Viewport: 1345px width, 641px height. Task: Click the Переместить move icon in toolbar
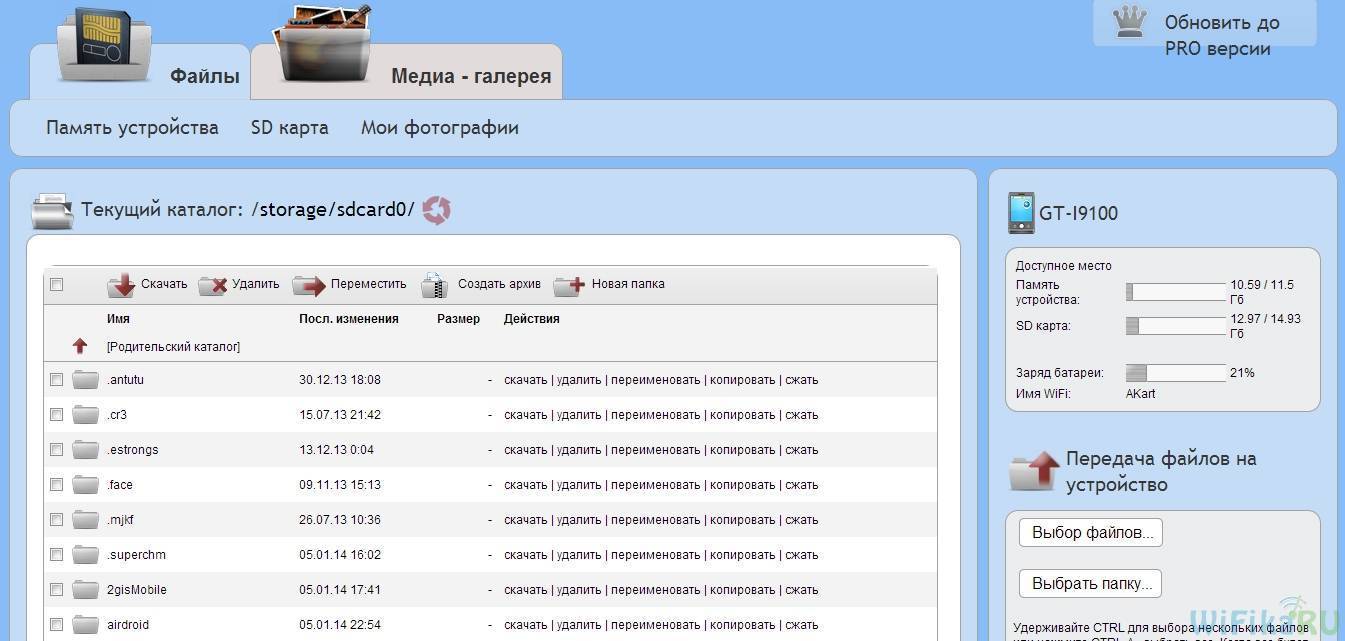coord(309,286)
